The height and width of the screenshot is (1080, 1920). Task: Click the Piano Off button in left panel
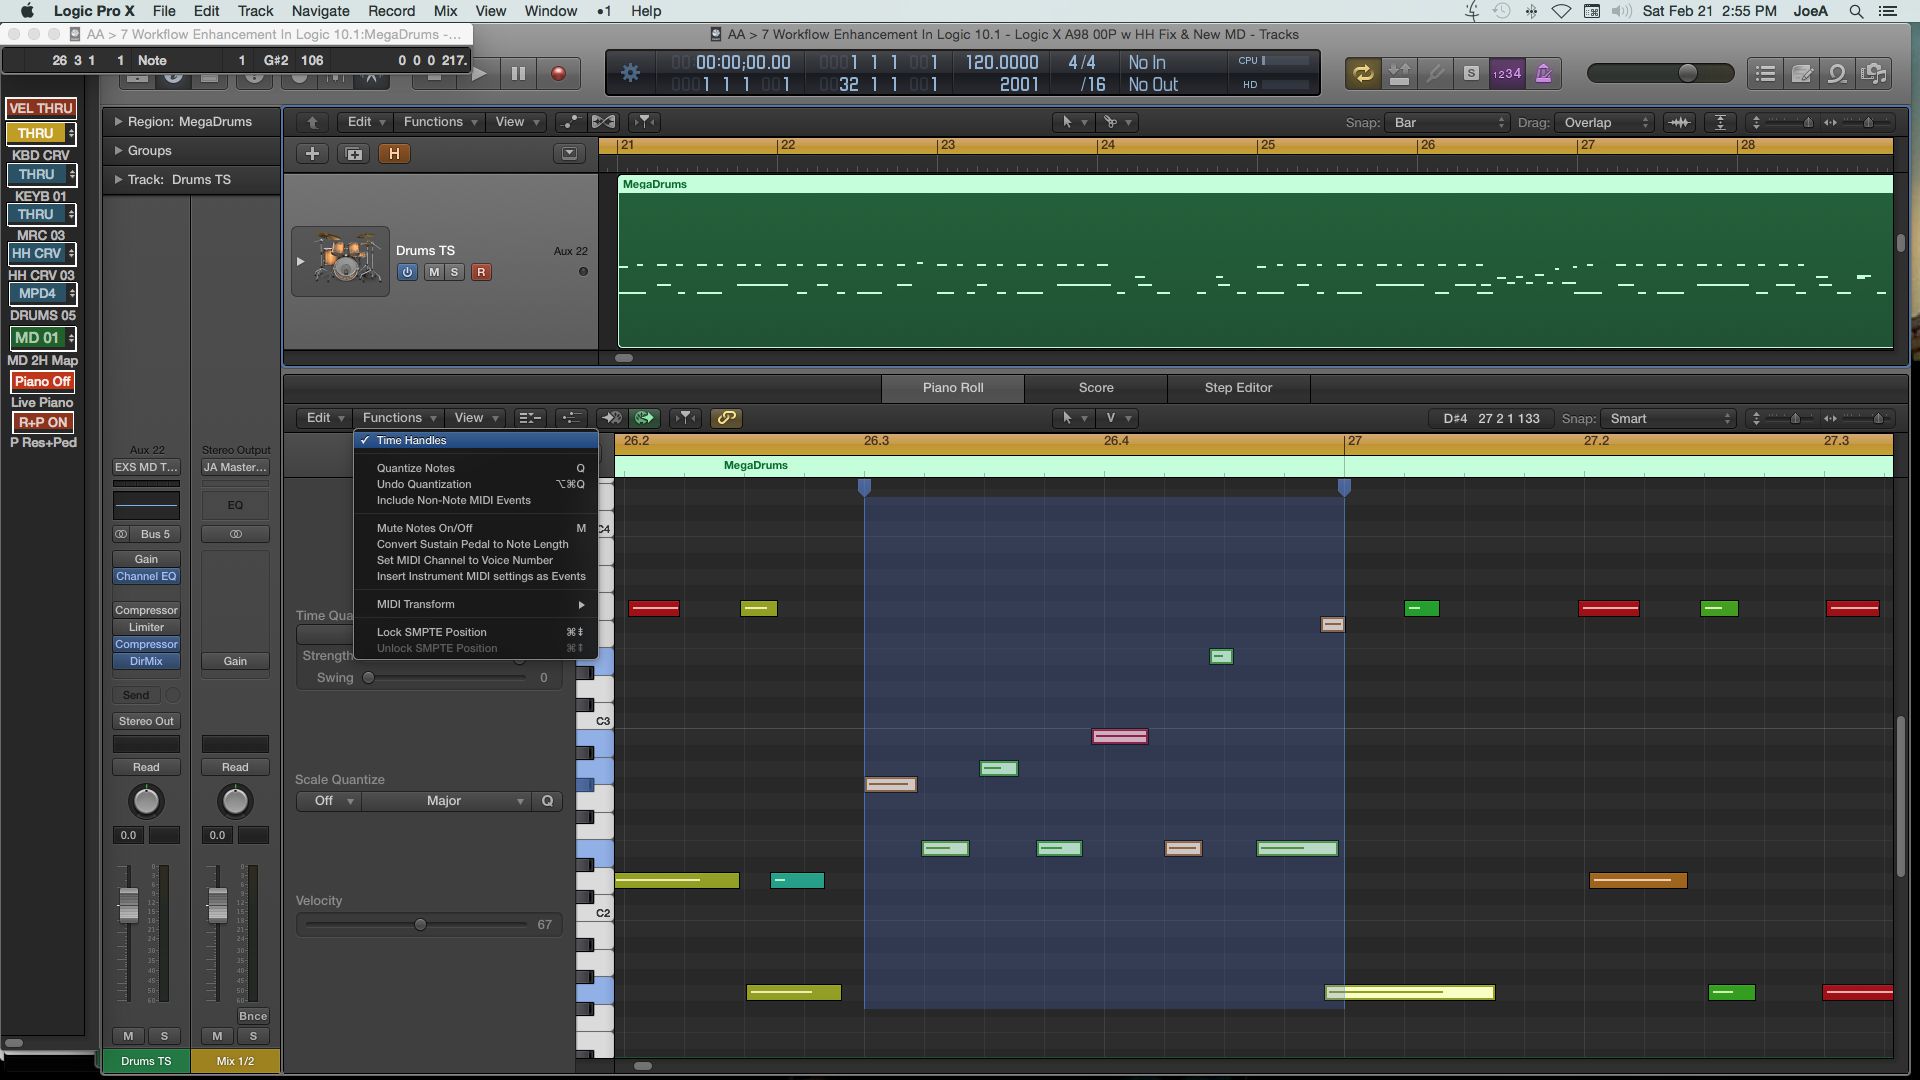coord(42,381)
